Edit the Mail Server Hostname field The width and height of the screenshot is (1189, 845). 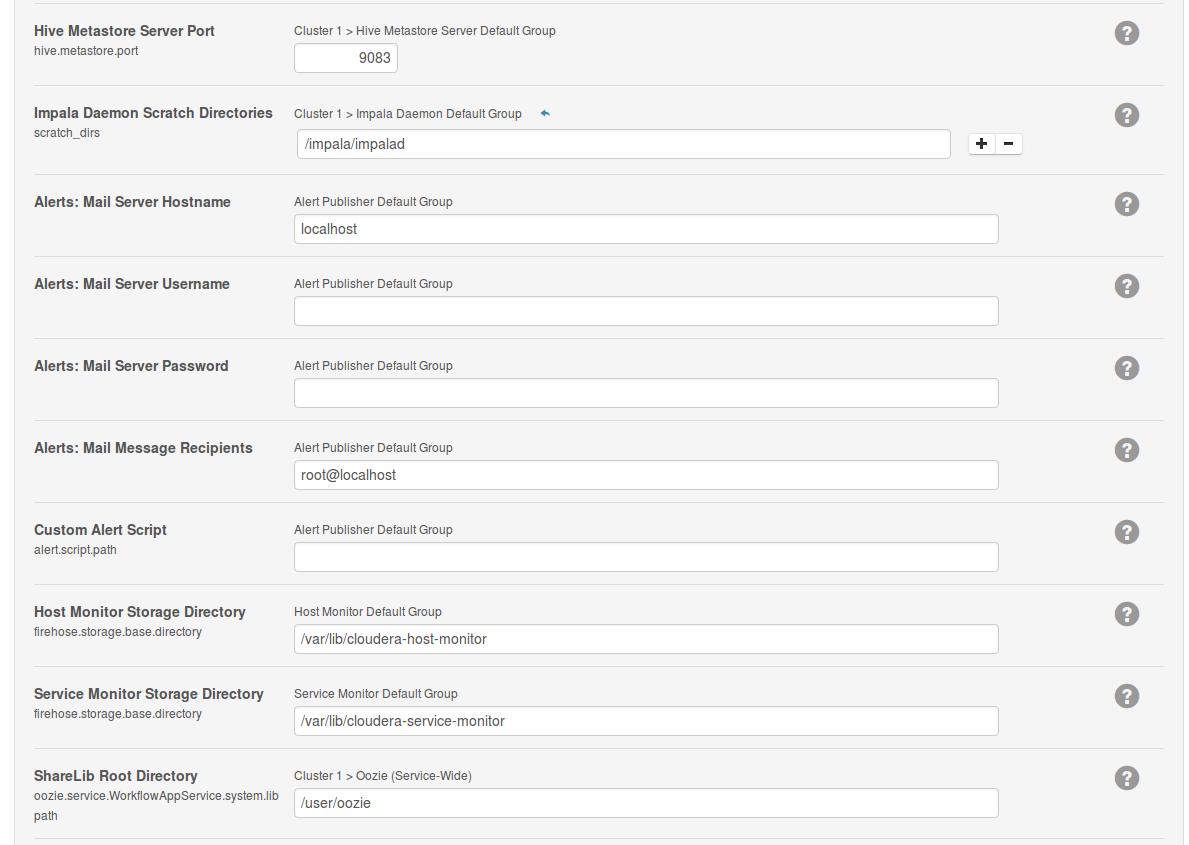click(646, 229)
